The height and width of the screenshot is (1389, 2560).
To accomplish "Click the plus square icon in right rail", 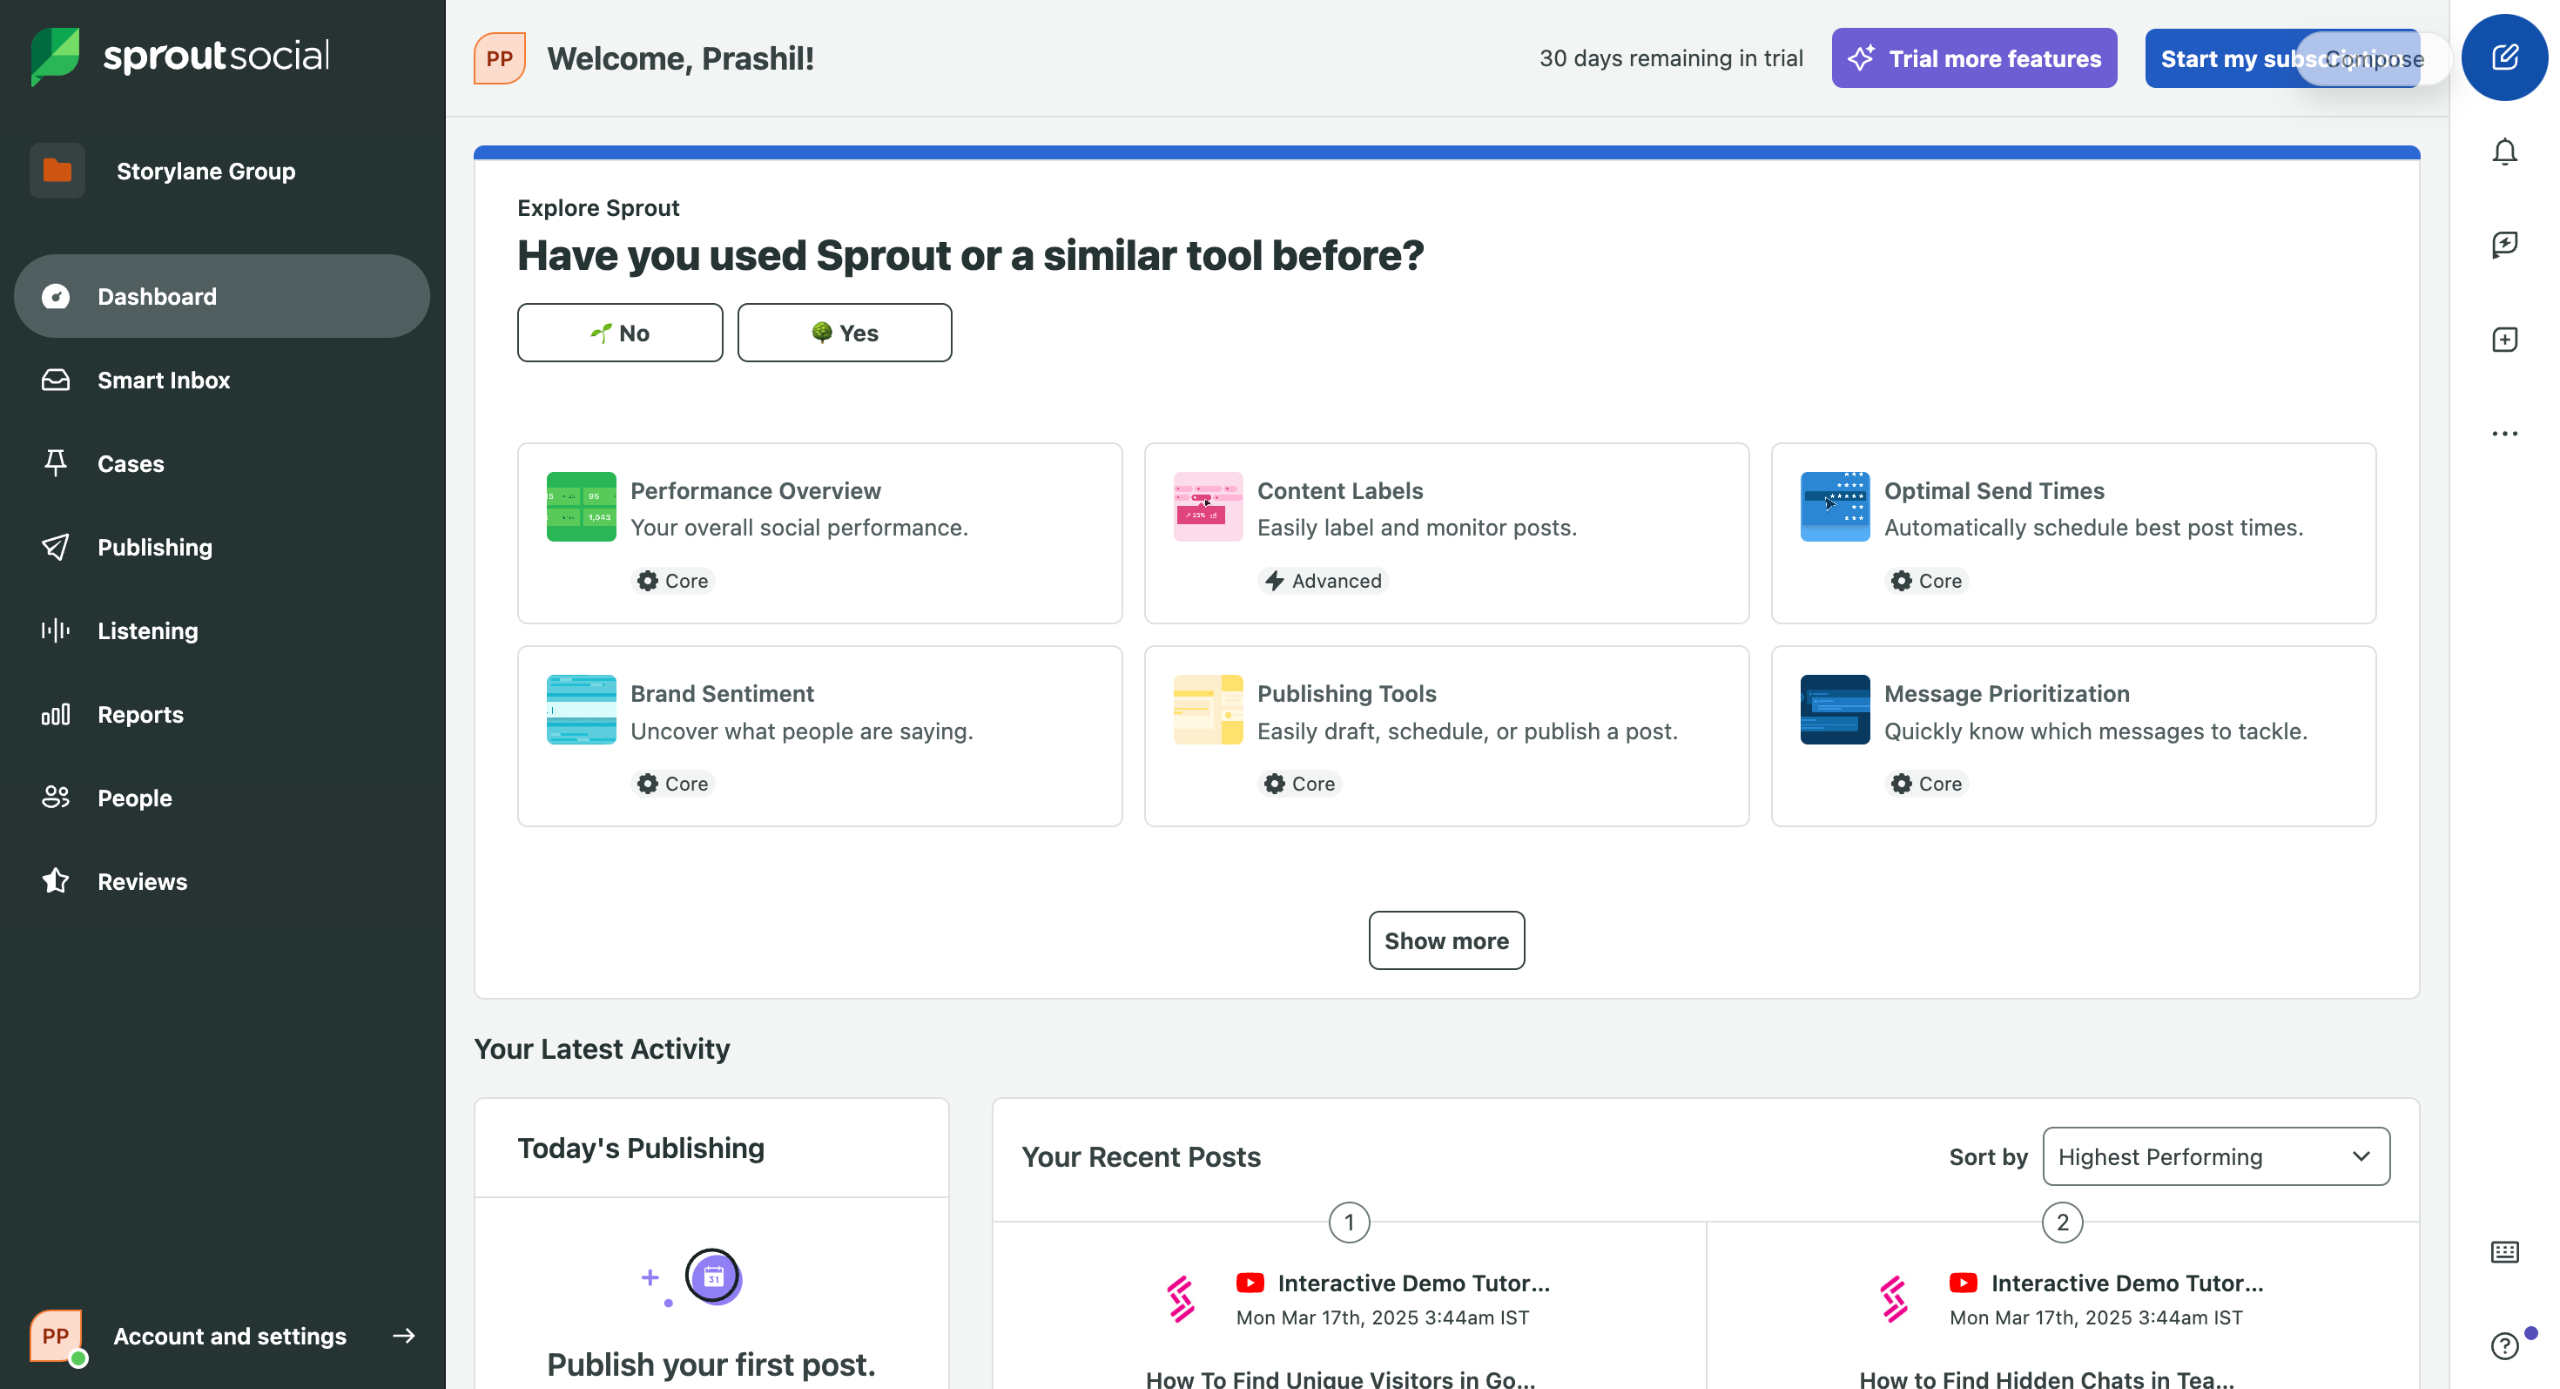I will [x=2503, y=340].
